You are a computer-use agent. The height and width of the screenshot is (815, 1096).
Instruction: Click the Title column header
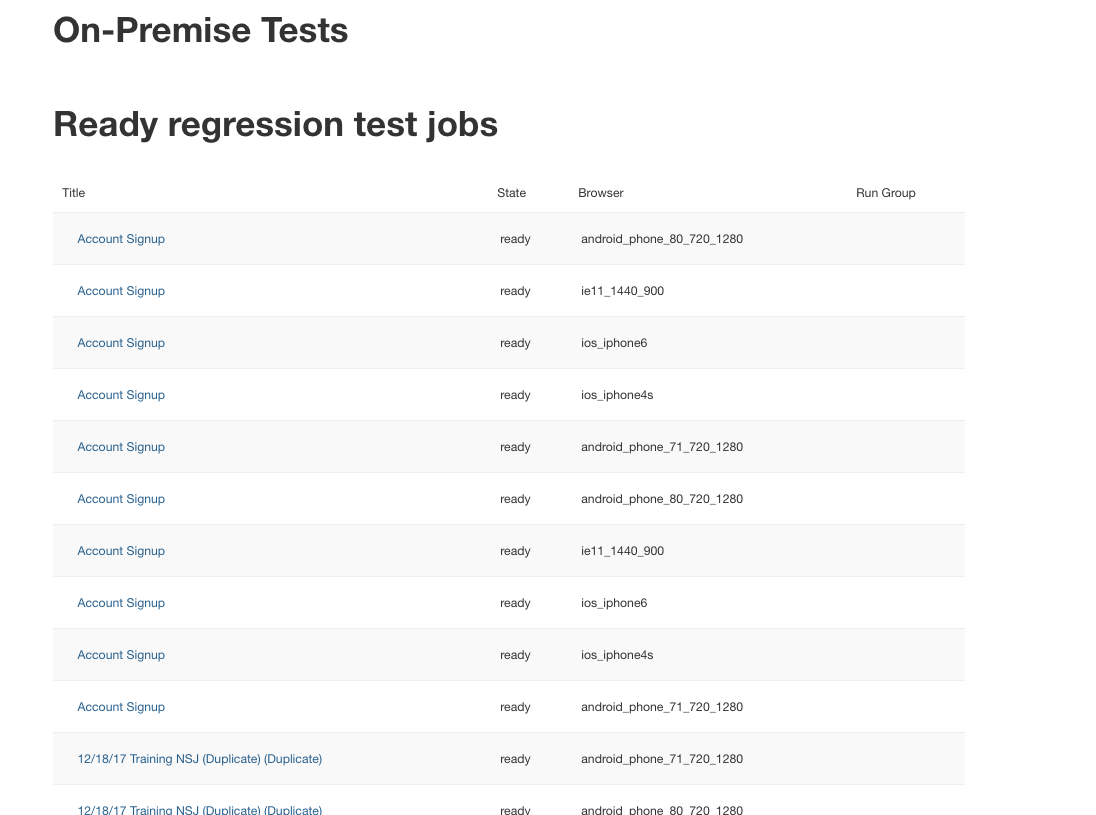[x=74, y=193]
